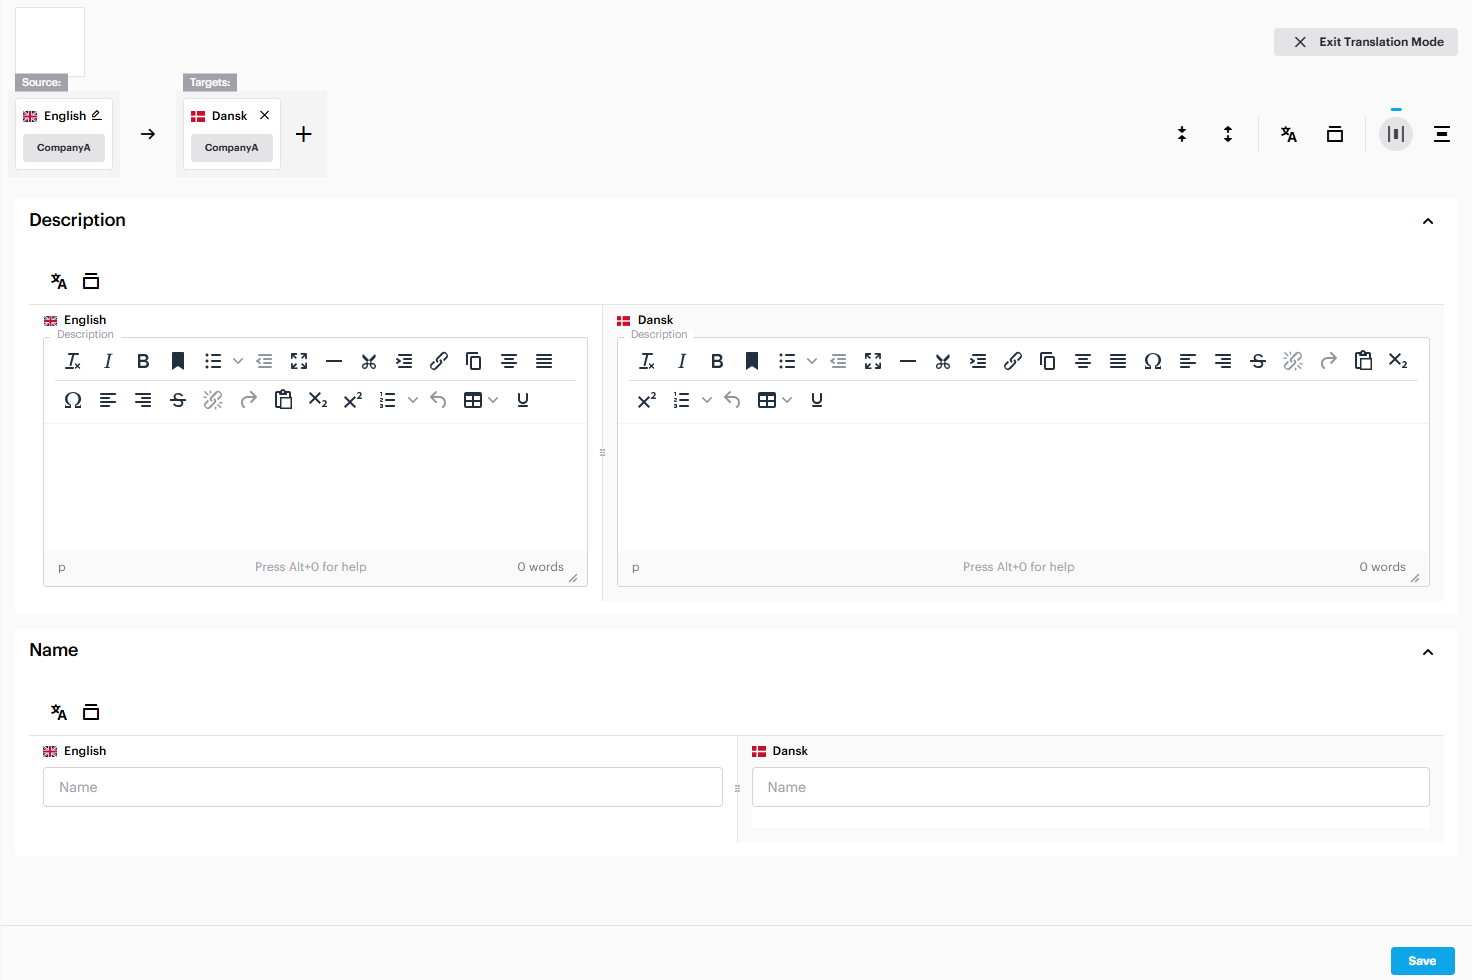Open the bullet list style dropdown in the English toolbar

point(238,361)
